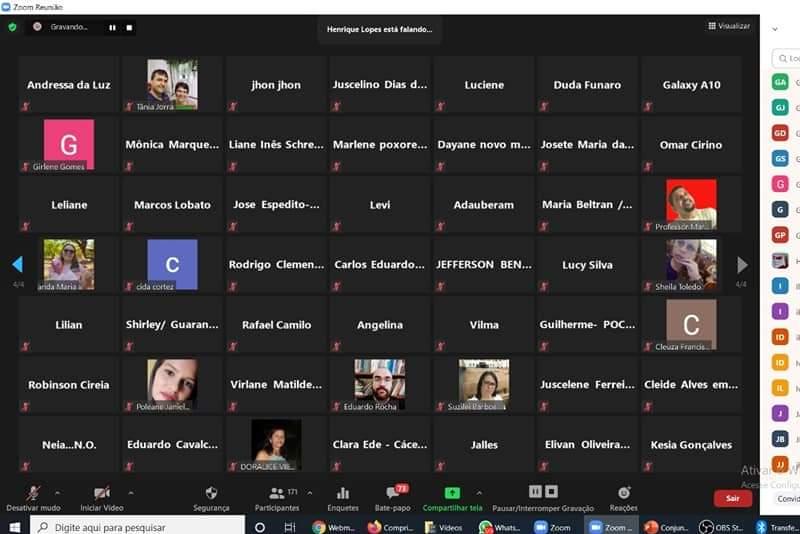Select Eduardo Rocha's video thumbnail
The width and height of the screenshot is (800, 534).
[x=380, y=384]
